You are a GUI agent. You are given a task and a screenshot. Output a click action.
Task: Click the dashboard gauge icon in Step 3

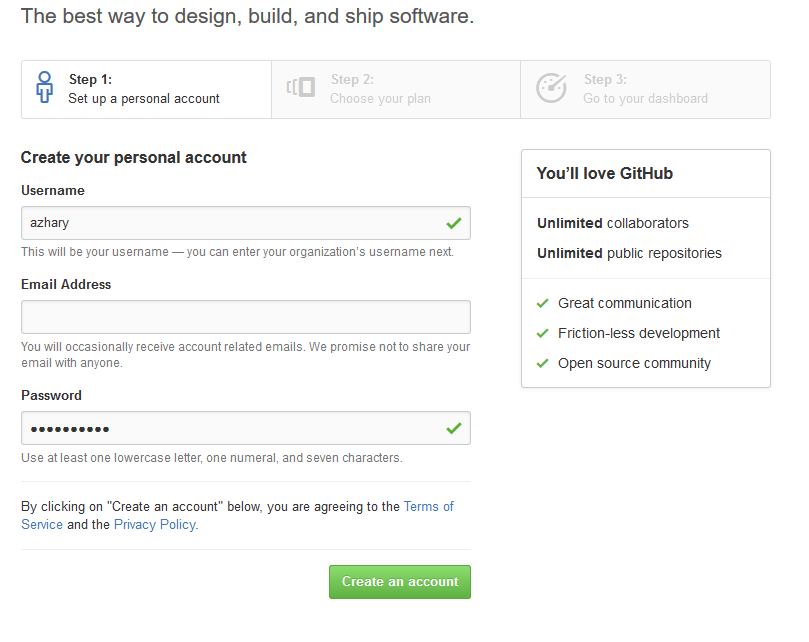pos(551,88)
